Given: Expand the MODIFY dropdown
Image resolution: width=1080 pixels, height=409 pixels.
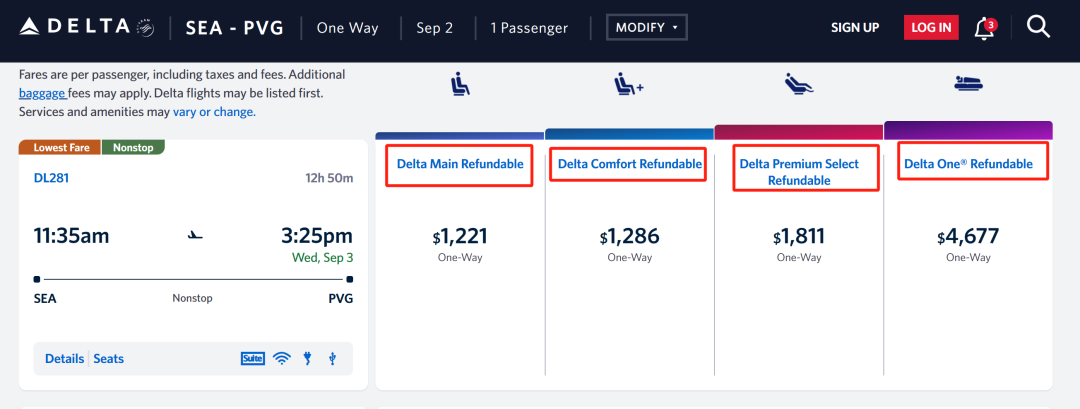Looking at the screenshot, I should point(647,28).
